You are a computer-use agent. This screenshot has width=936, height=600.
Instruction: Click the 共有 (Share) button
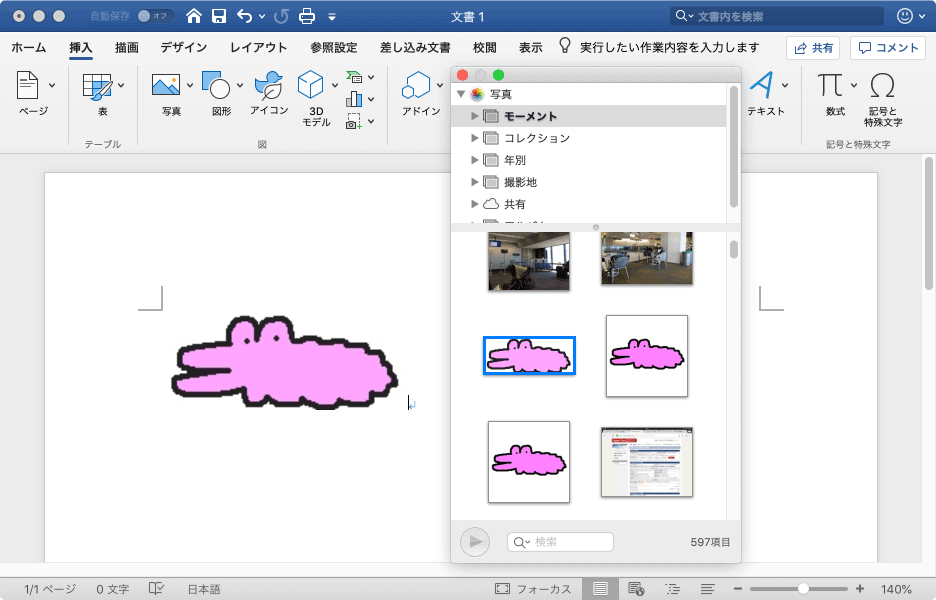pyautogui.click(x=812, y=47)
